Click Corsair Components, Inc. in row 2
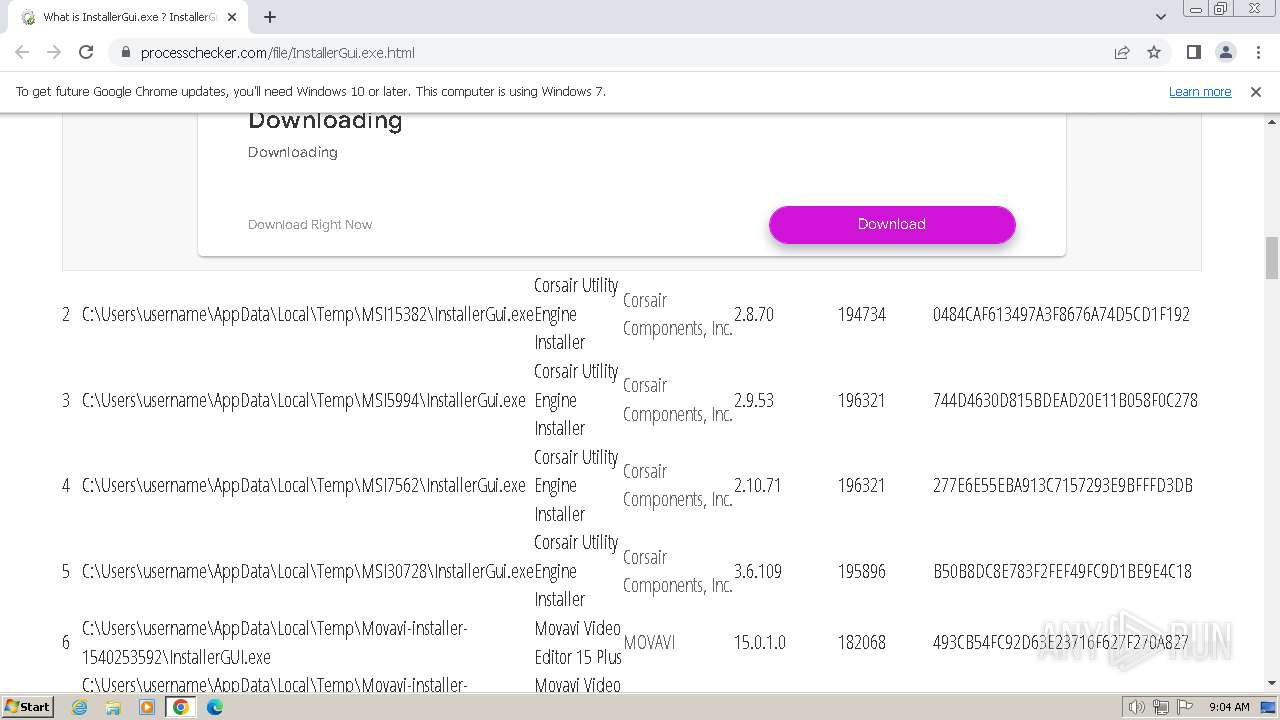This screenshot has height=720, width=1280. pos(678,314)
